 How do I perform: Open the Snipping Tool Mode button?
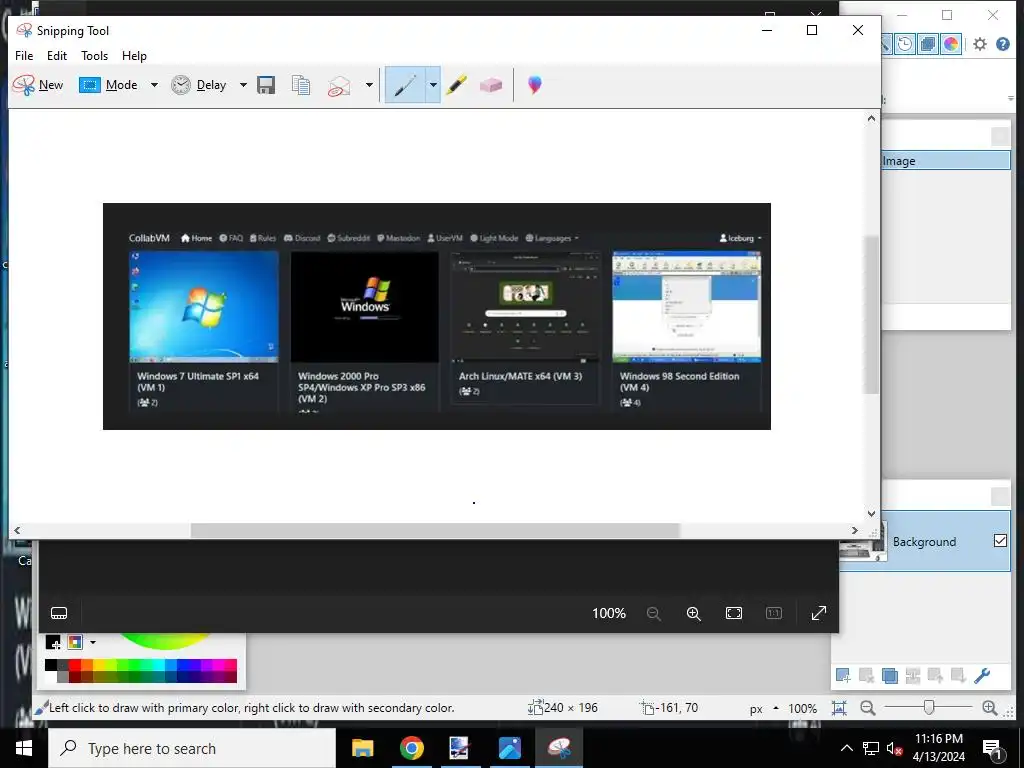click(108, 85)
